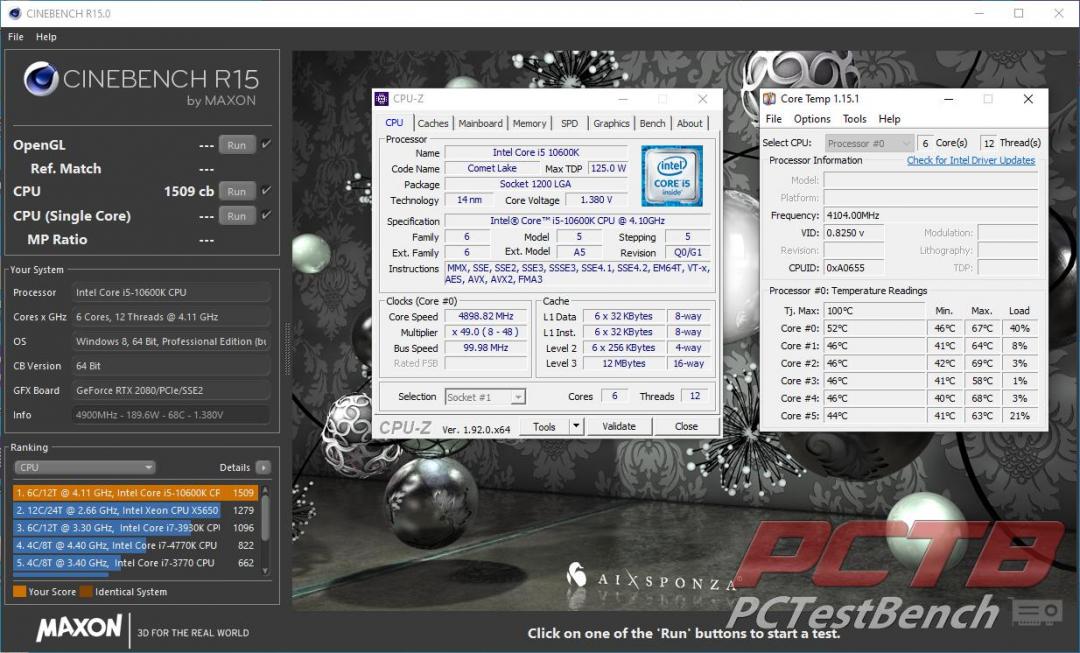
Task: Click the Check for Intel Driver Updates link
Action: click(970, 160)
